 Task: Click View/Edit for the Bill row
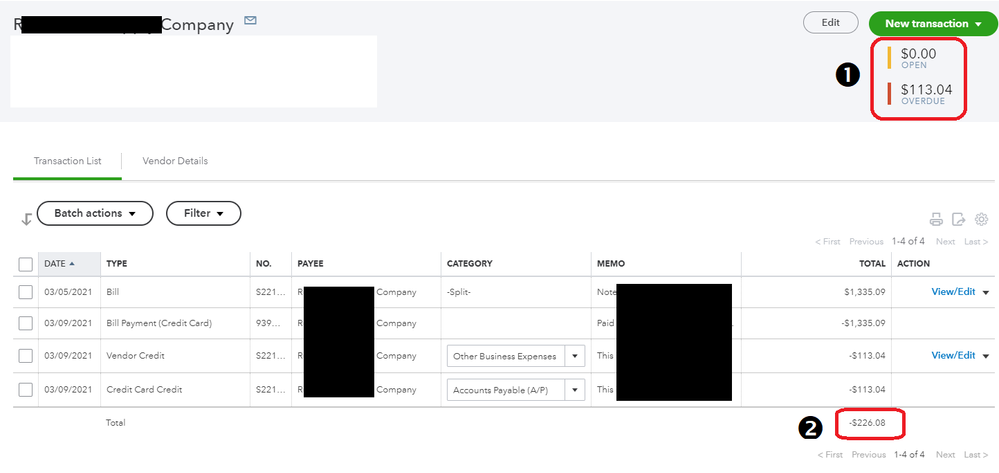coord(953,292)
